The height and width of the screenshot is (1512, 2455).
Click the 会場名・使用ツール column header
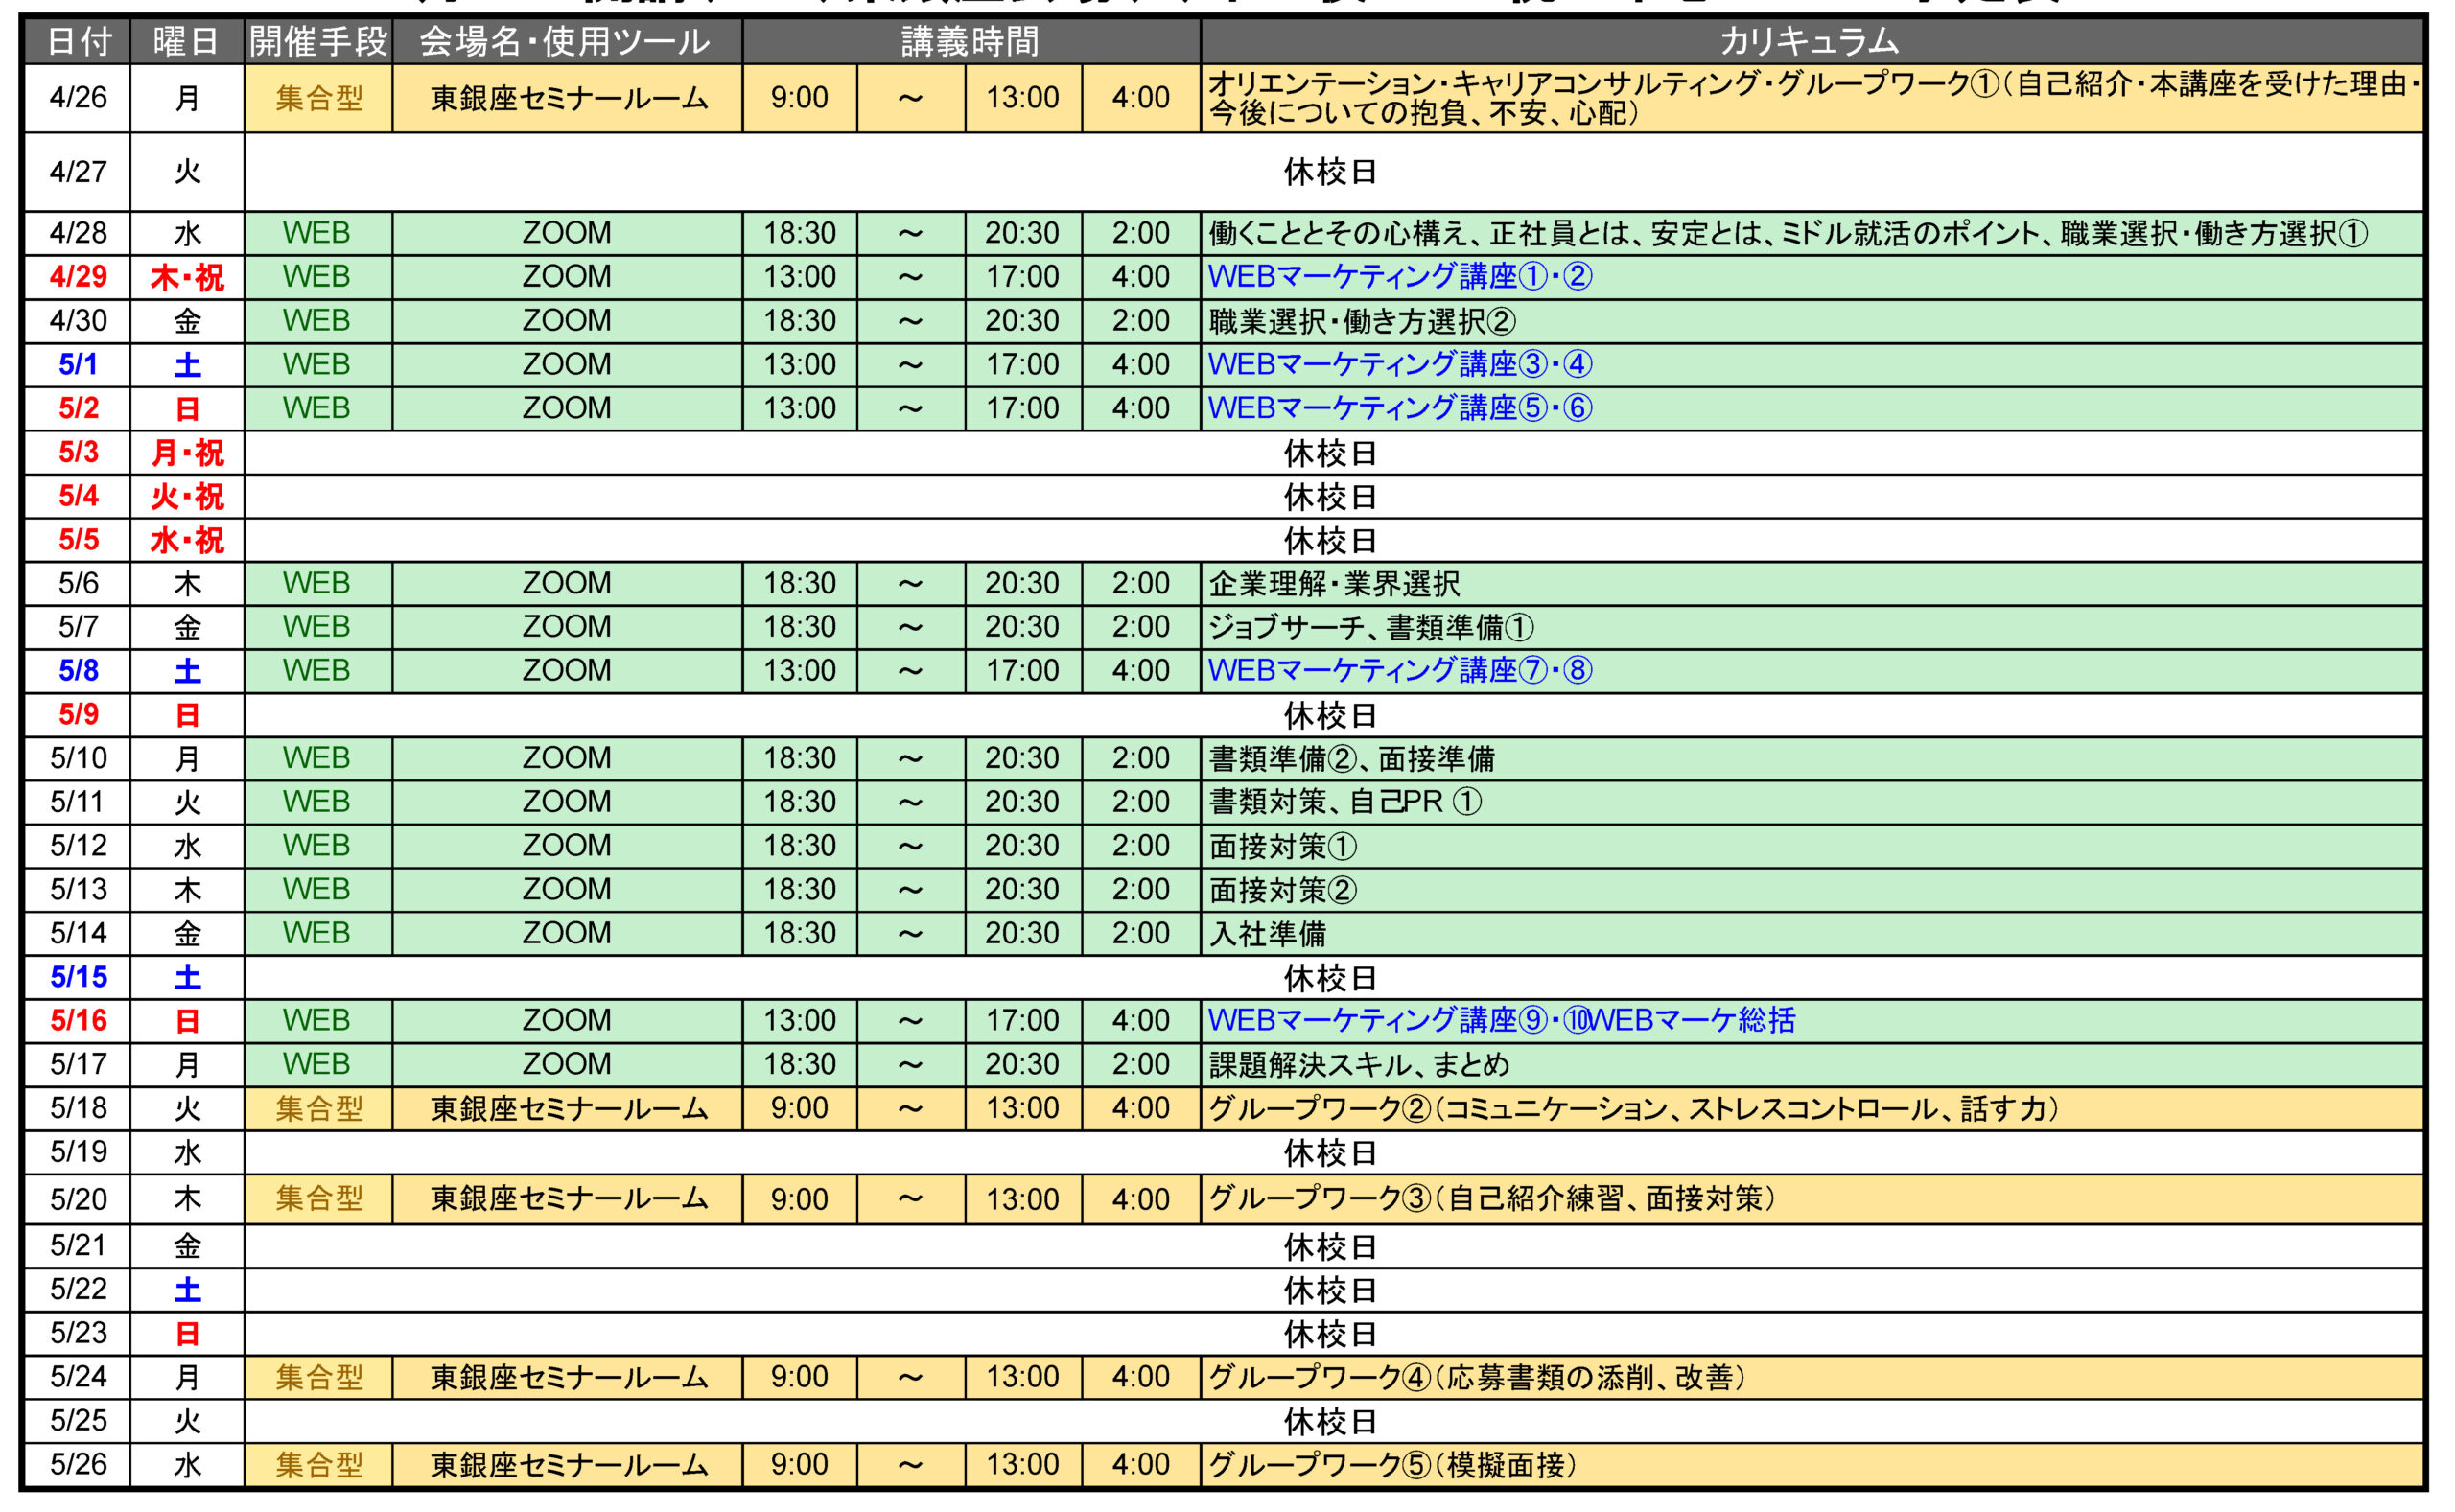click(x=566, y=41)
